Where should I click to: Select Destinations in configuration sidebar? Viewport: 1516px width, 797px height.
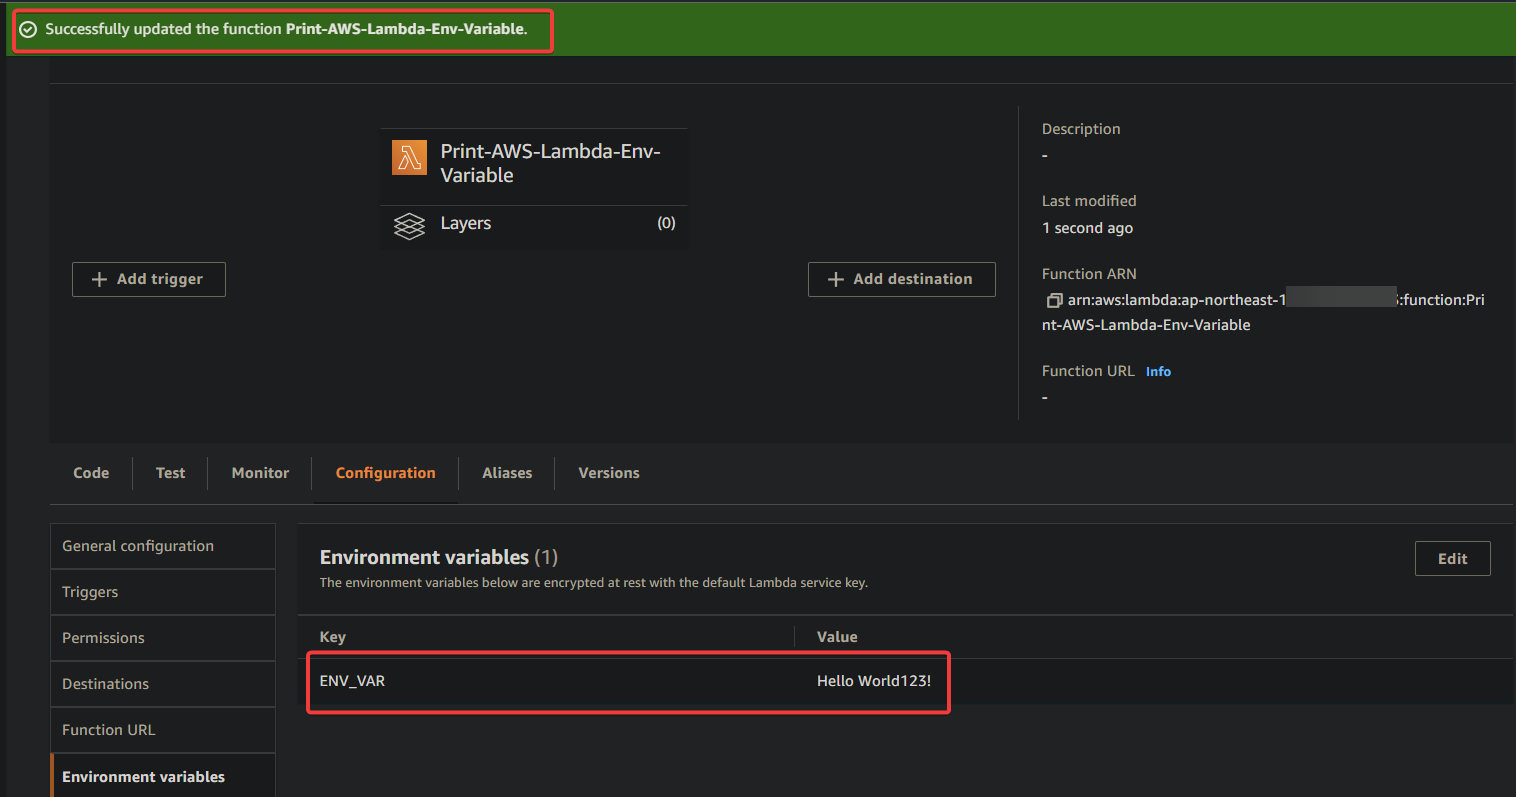[x=163, y=684]
